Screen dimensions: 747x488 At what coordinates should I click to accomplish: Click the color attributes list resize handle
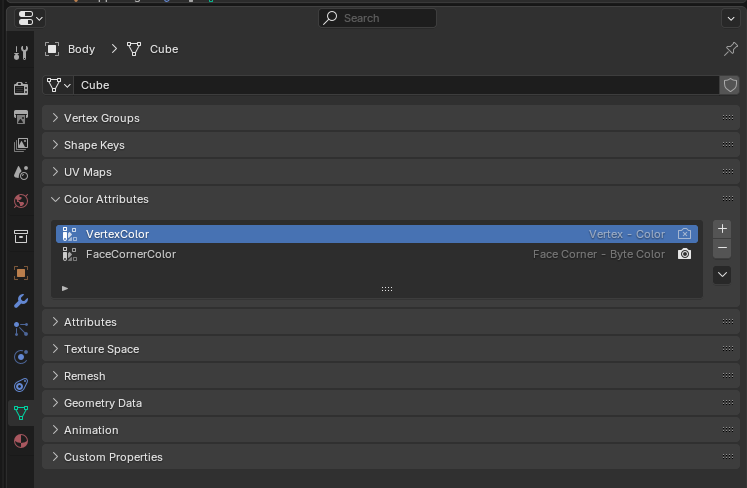click(x=387, y=289)
